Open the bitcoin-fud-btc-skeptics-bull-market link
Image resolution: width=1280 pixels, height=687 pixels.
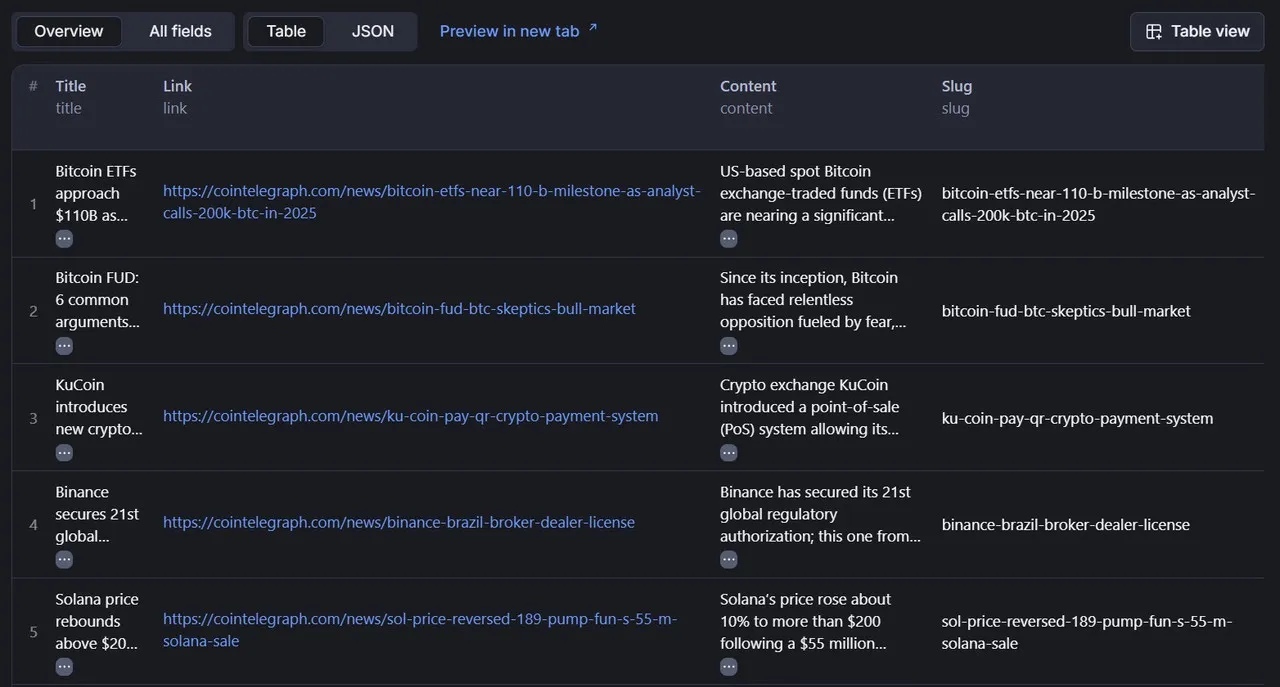(x=399, y=309)
